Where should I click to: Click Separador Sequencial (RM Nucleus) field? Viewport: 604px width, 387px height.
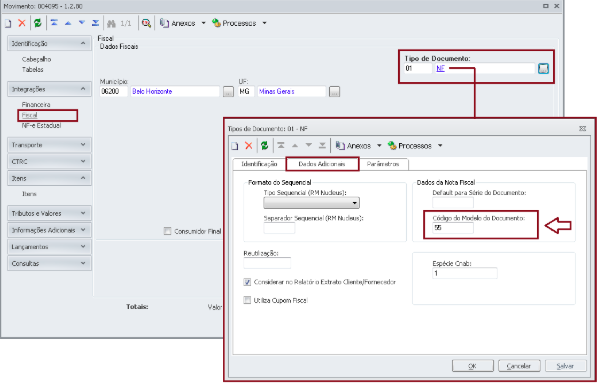pyautogui.click(x=279, y=228)
